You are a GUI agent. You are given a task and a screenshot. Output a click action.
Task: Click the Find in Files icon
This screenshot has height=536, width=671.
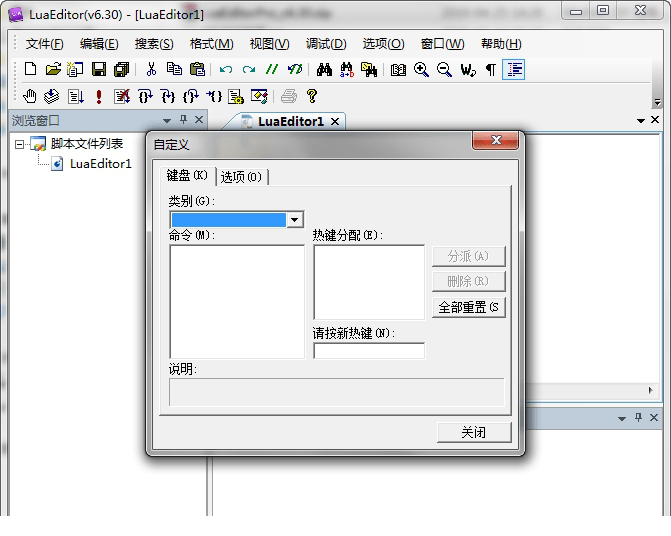pyautogui.click(x=369, y=69)
